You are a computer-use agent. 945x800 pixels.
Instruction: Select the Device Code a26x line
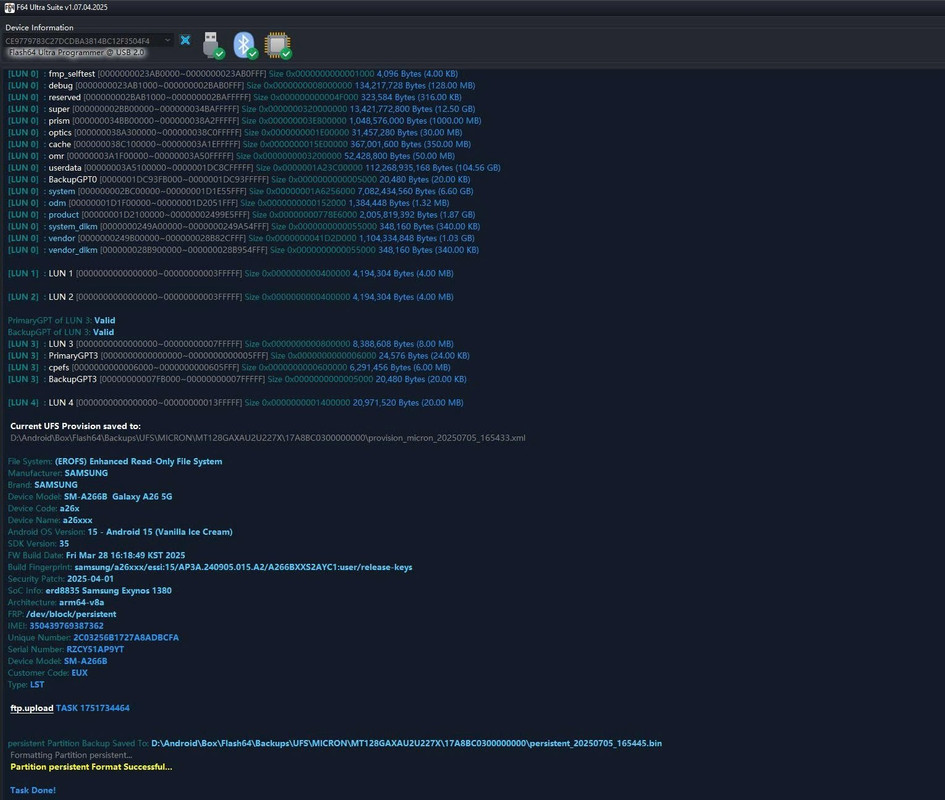[x=43, y=508]
